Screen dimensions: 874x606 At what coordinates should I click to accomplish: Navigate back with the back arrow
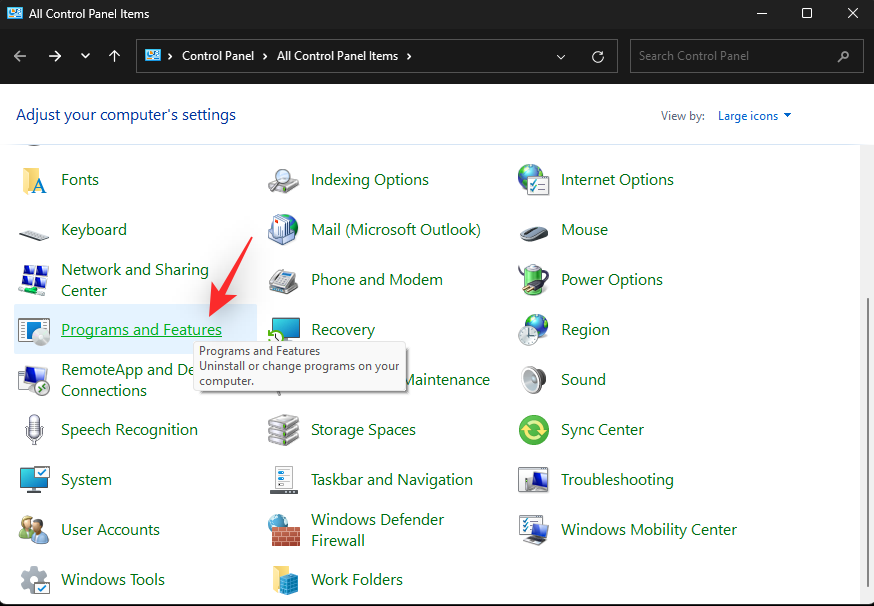tap(20, 56)
